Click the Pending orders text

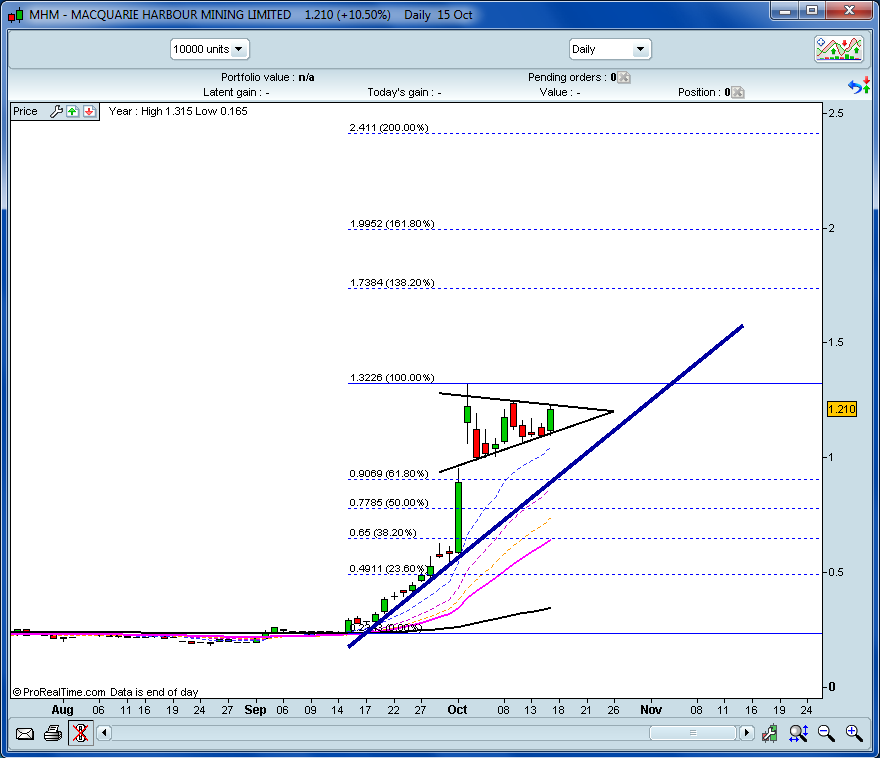point(572,77)
